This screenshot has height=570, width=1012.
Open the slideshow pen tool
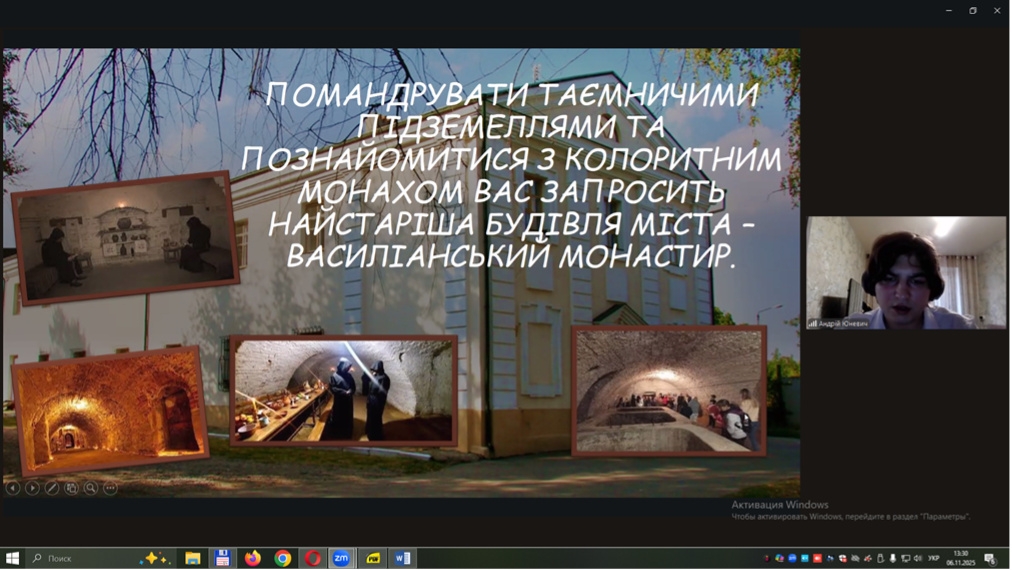[52, 488]
